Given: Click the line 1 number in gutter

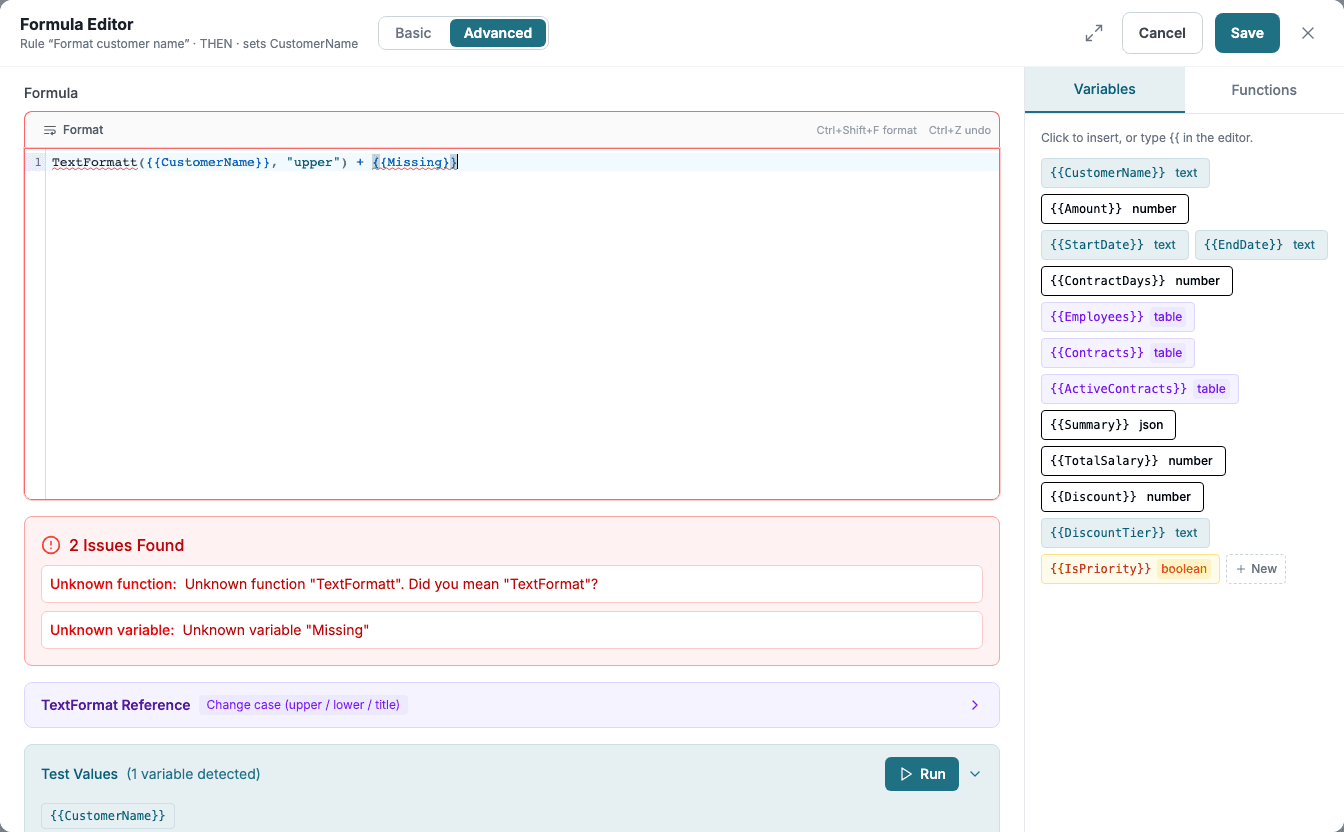Looking at the screenshot, I should tap(38, 162).
